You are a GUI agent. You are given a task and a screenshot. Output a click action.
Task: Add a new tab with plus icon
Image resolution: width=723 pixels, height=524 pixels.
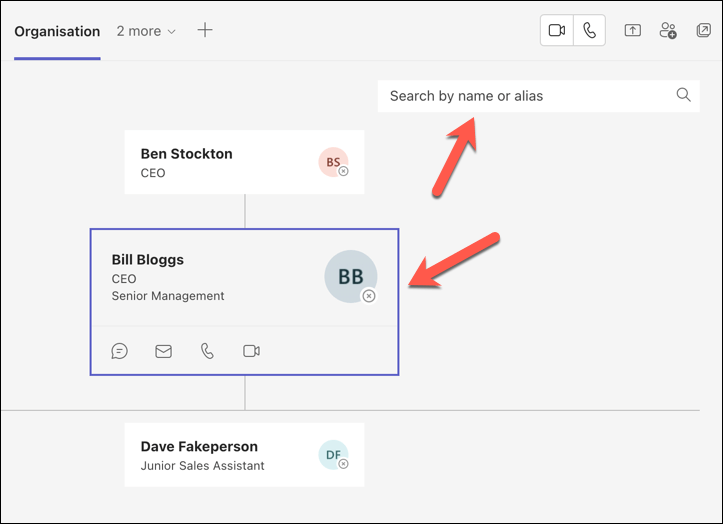(x=205, y=30)
